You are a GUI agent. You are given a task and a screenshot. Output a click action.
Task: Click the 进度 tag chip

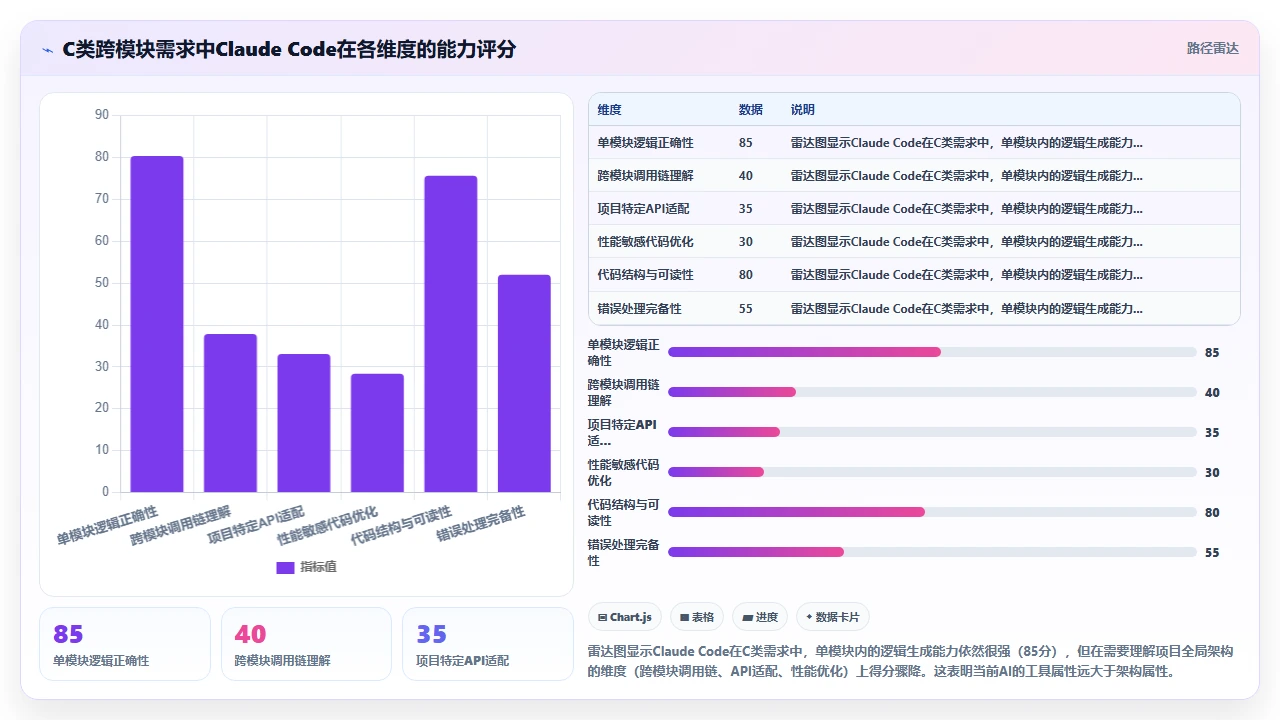(x=759, y=617)
